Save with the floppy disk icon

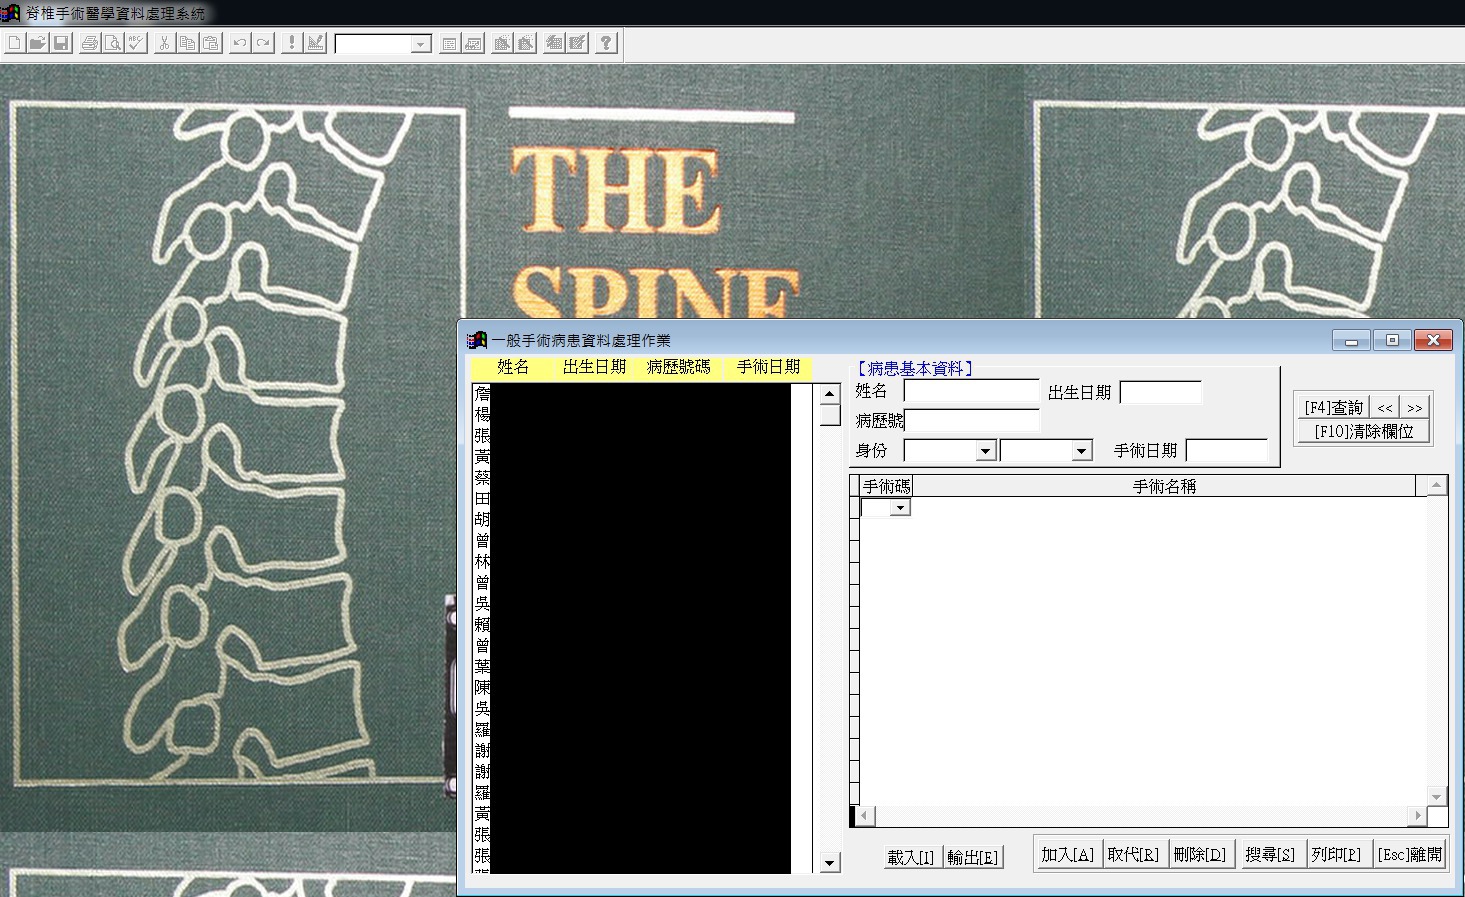coord(60,43)
